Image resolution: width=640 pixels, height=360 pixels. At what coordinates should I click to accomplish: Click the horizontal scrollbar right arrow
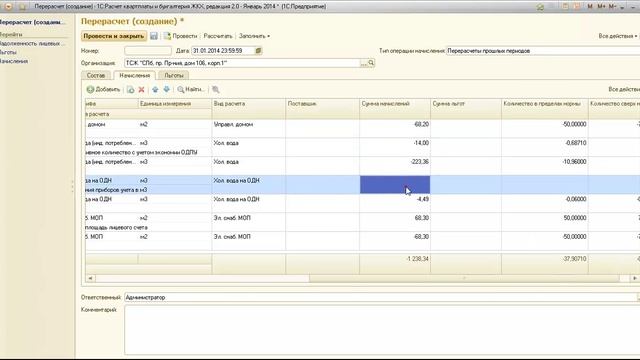pos(635,278)
